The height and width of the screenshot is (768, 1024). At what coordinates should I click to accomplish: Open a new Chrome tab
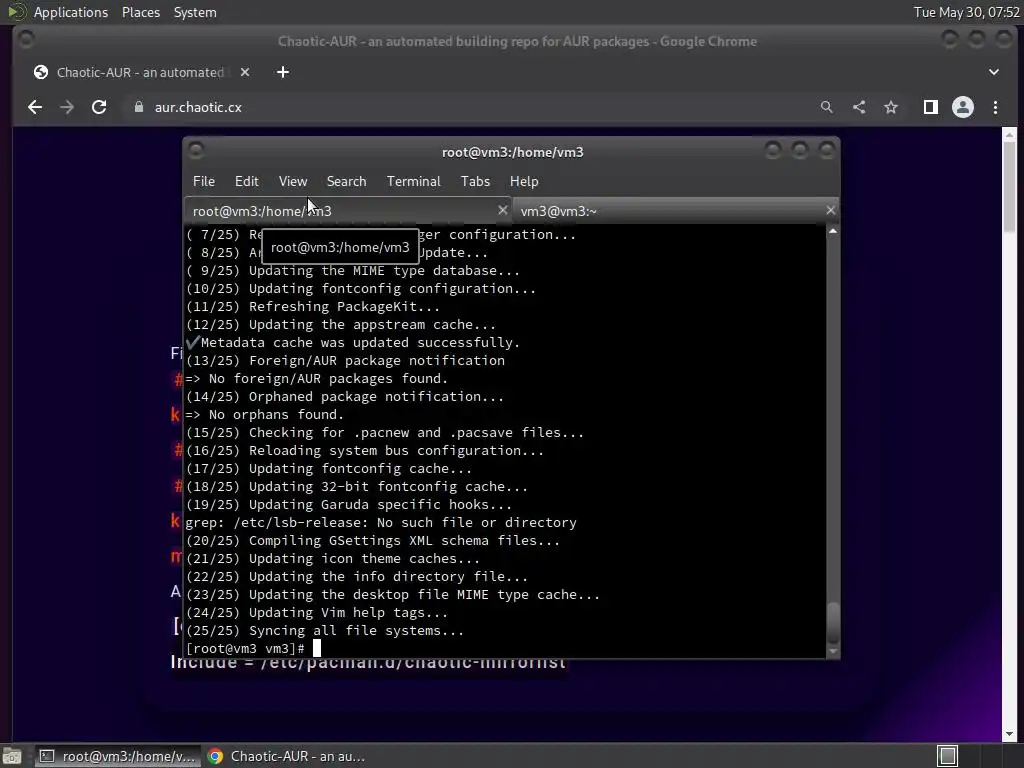click(x=283, y=72)
